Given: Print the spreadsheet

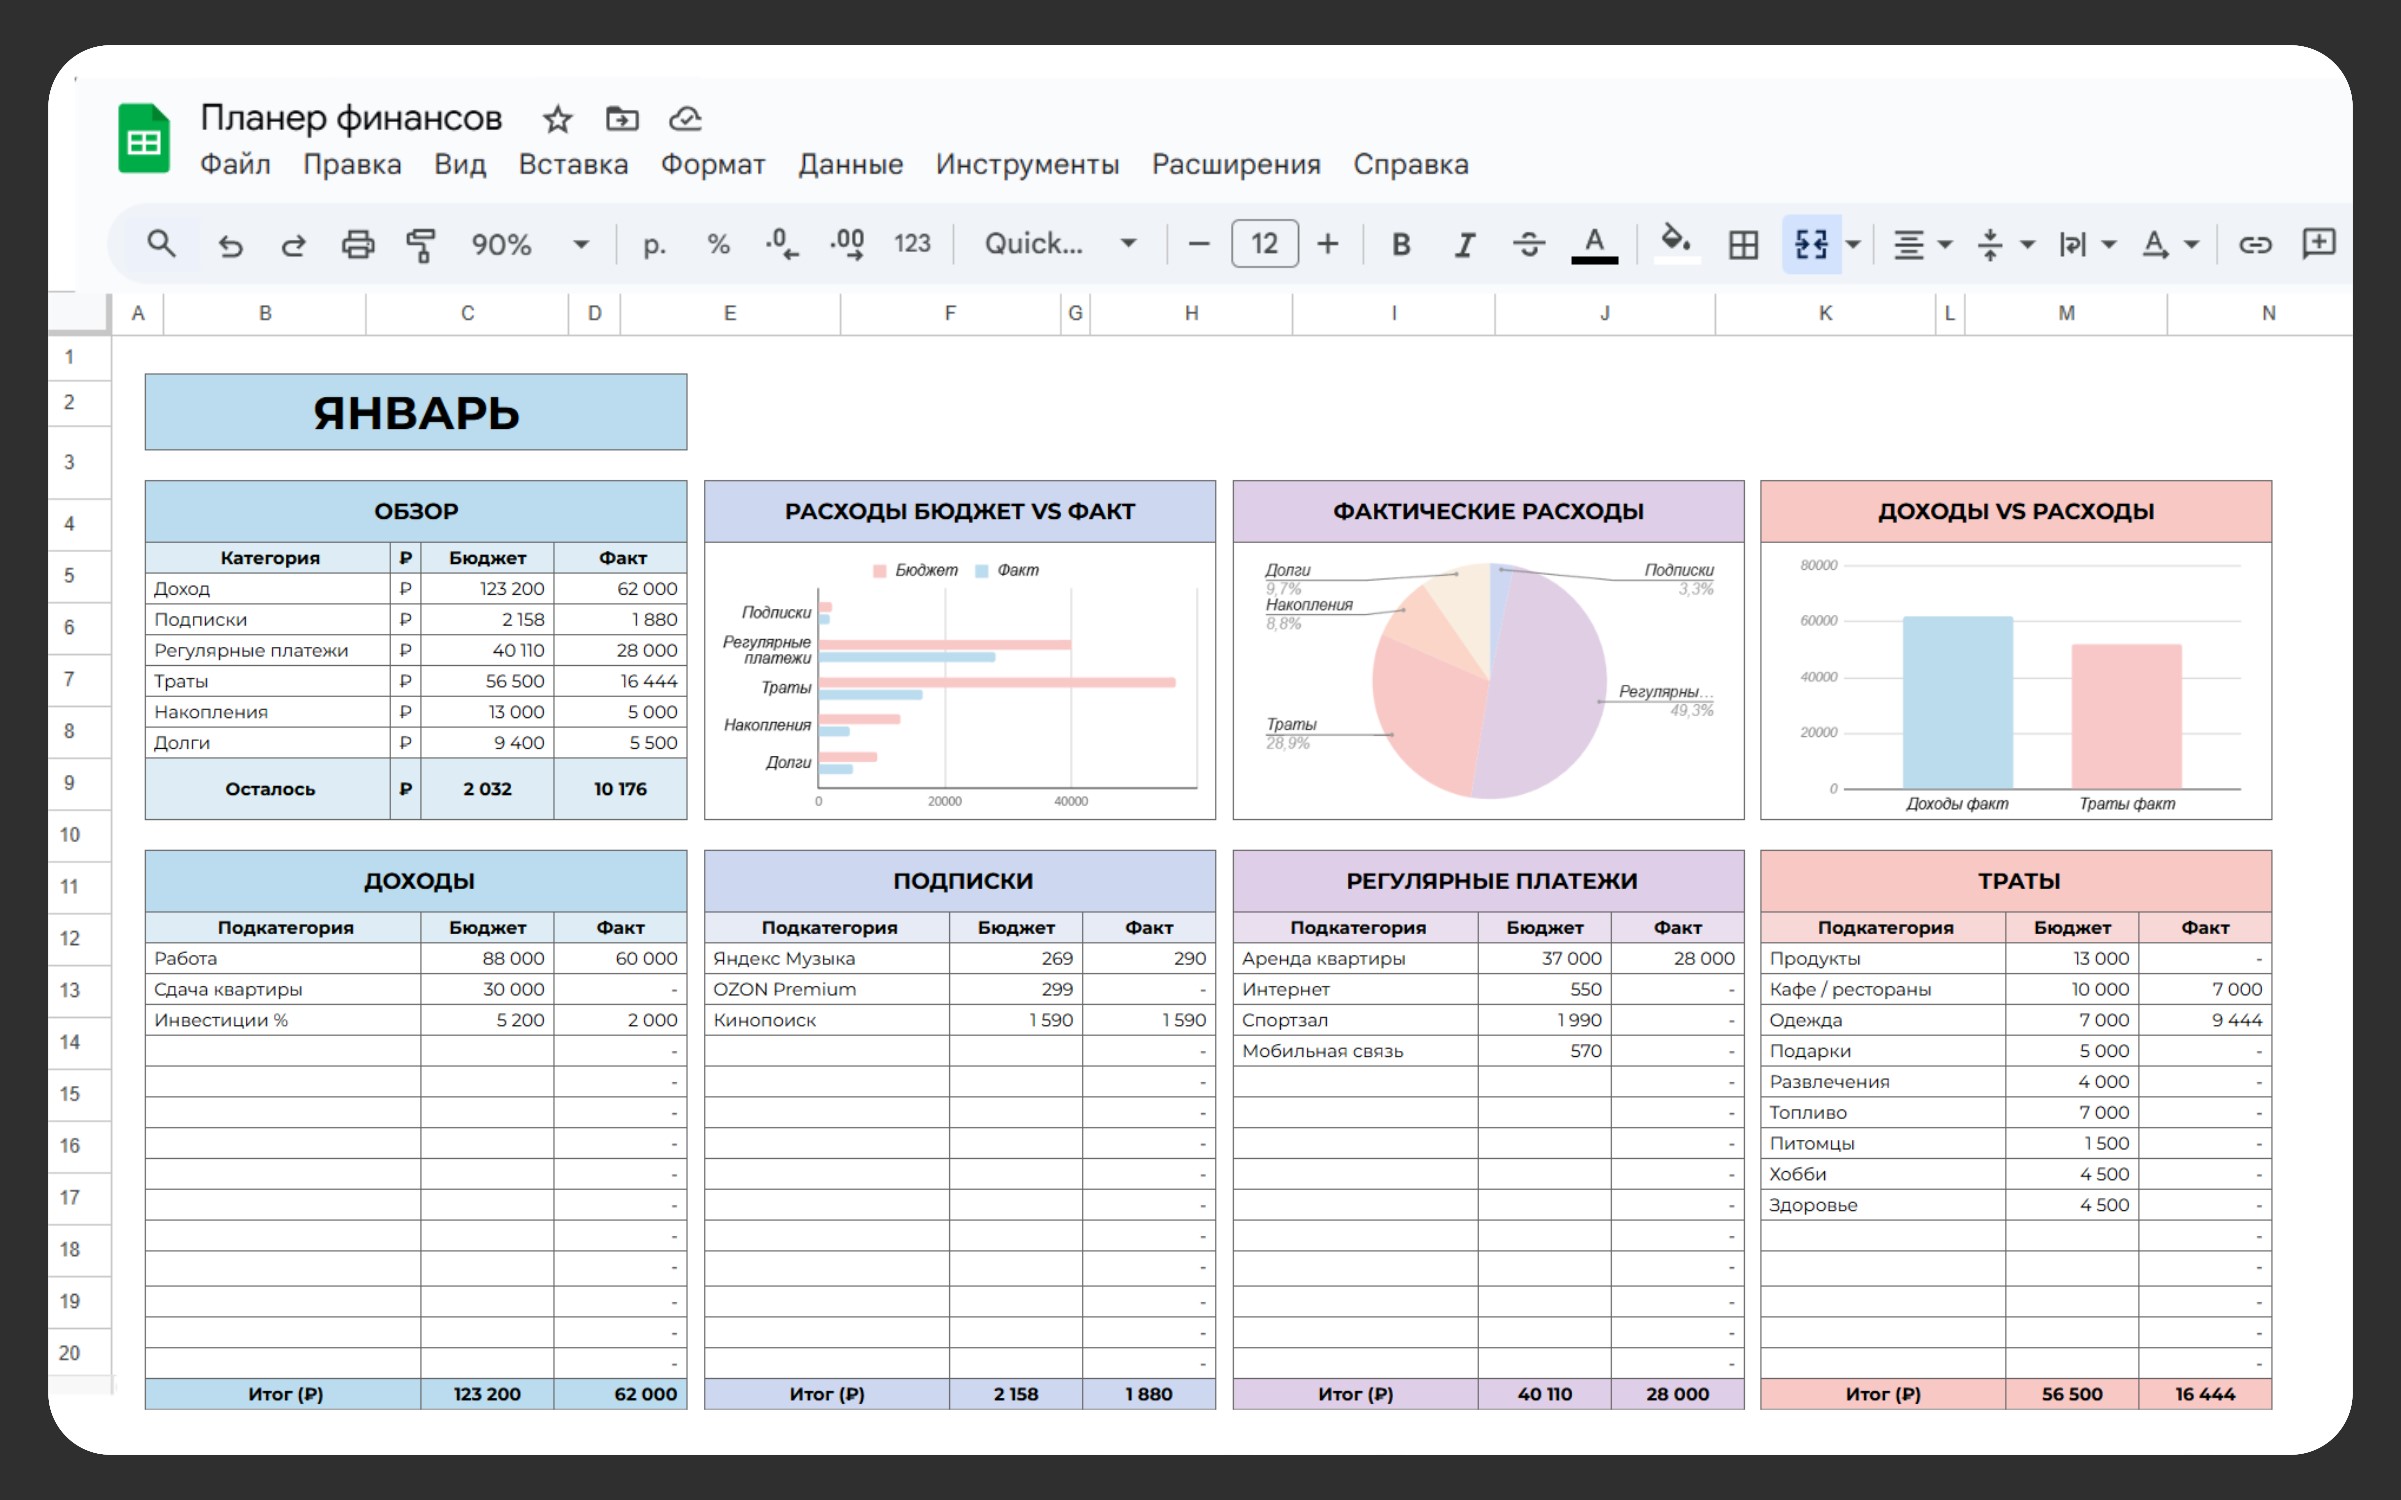Looking at the screenshot, I should [x=358, y=244].
